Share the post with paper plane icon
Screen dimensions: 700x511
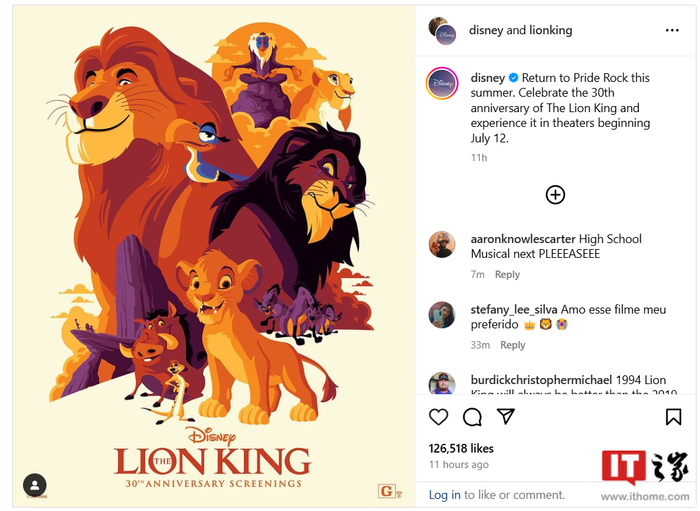click(x=506, y=416)
